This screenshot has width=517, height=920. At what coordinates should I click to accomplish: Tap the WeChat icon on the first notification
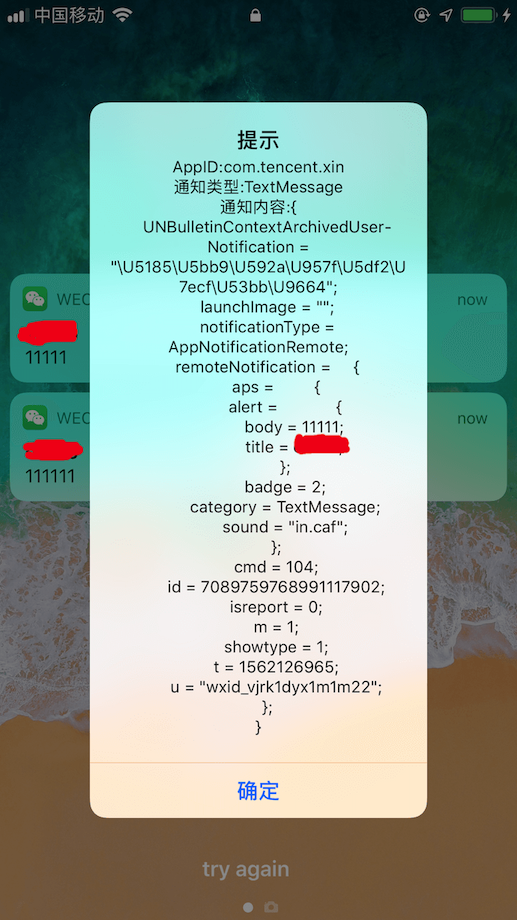coord(35,299)
